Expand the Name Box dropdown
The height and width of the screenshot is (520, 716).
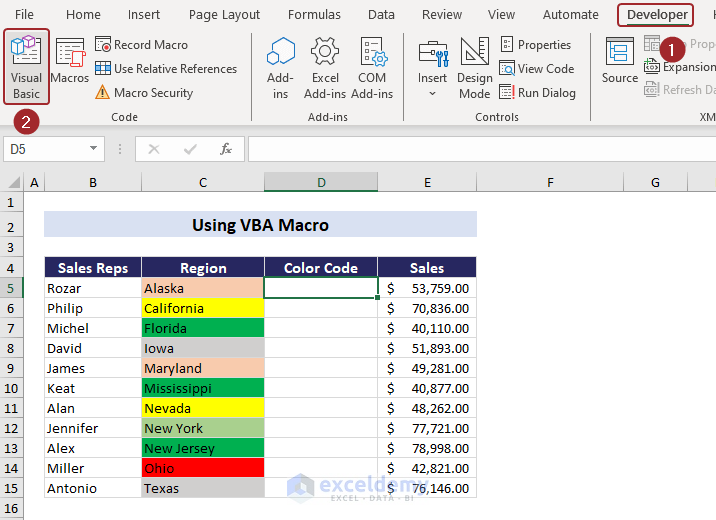tap(94, 148)
